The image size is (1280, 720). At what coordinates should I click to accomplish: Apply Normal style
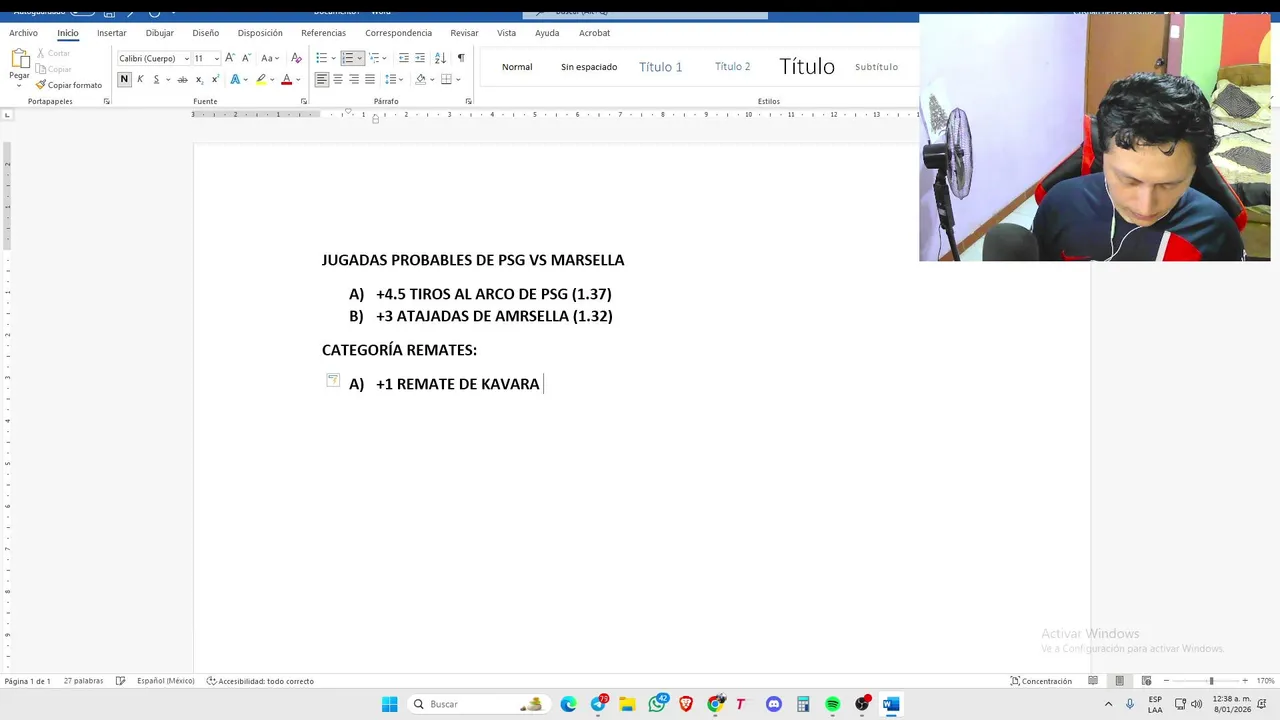point(517,67)
